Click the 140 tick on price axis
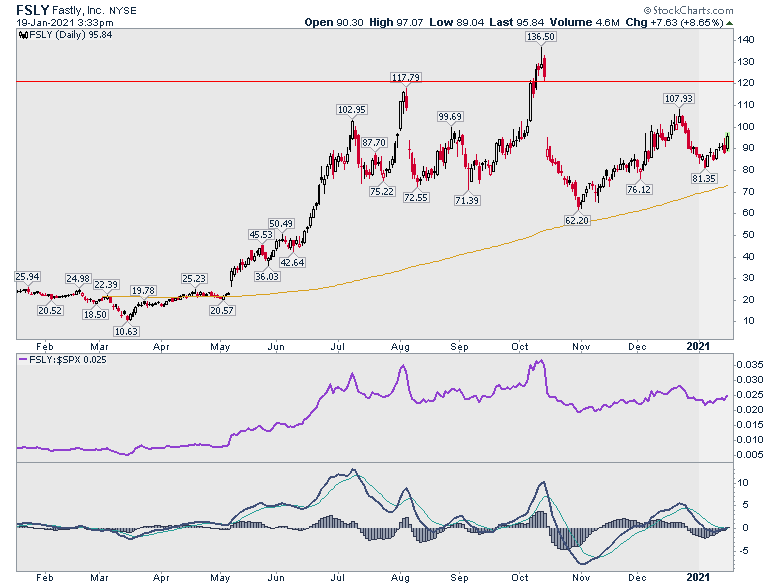780x586 pixels. pos(746,40)
